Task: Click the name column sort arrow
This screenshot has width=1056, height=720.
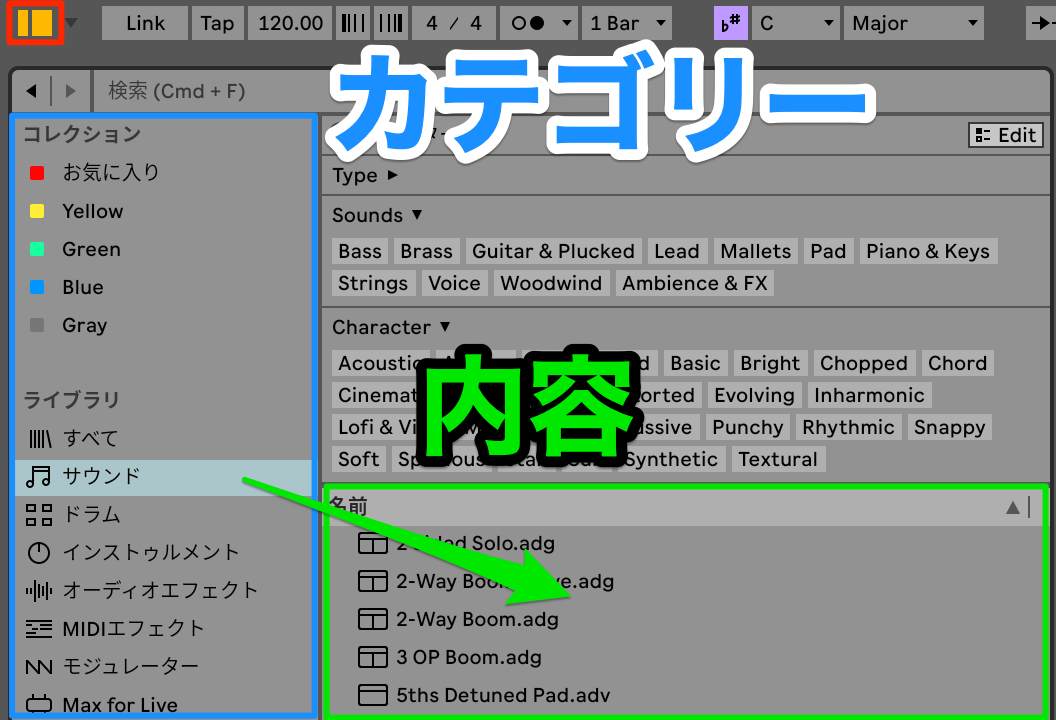Action: click(1013, 507)
